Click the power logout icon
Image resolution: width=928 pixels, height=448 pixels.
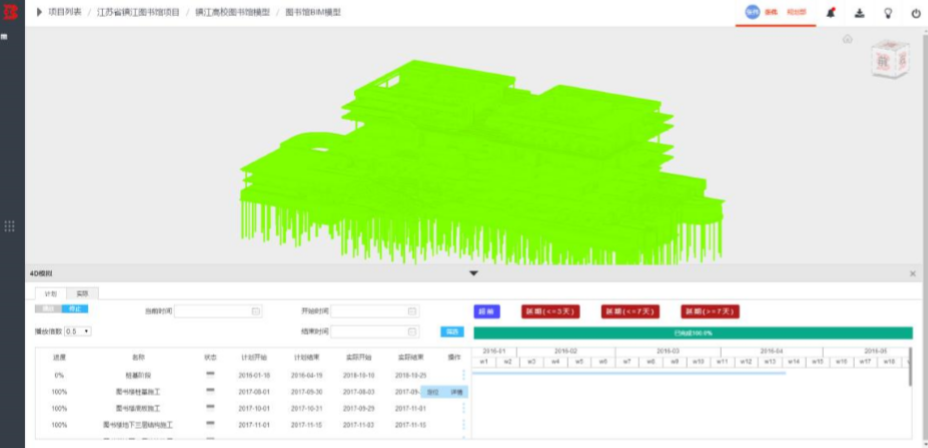click(x=916, y=13)
